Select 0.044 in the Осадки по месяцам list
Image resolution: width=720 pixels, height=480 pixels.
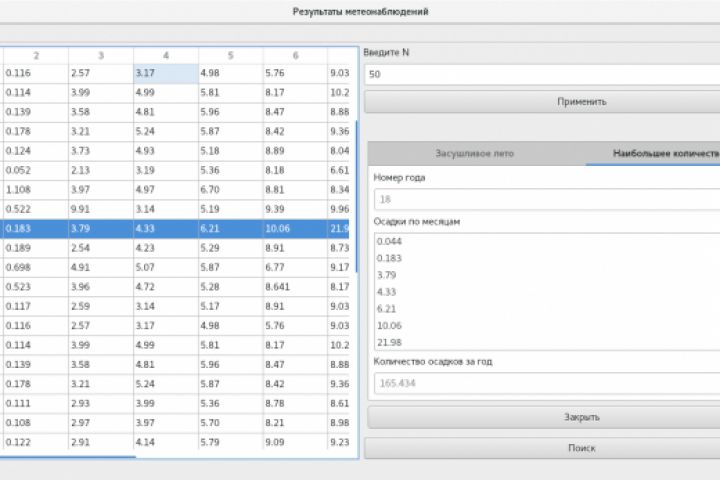click(x=547, y=241)
